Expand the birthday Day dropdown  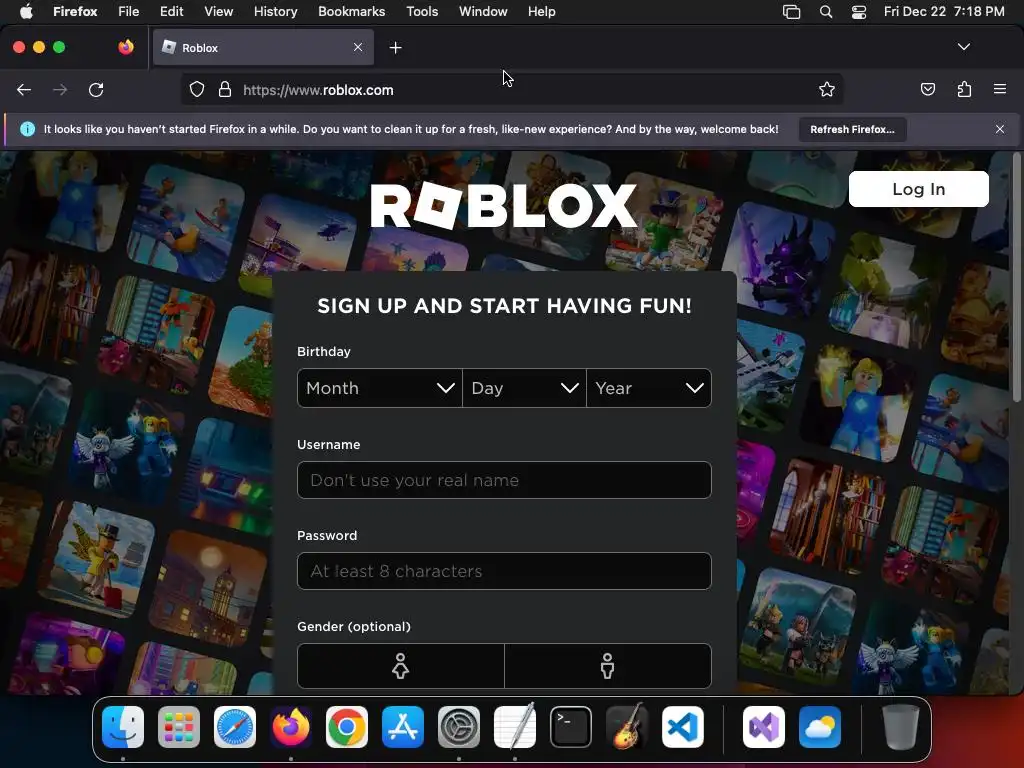[524, 388]
